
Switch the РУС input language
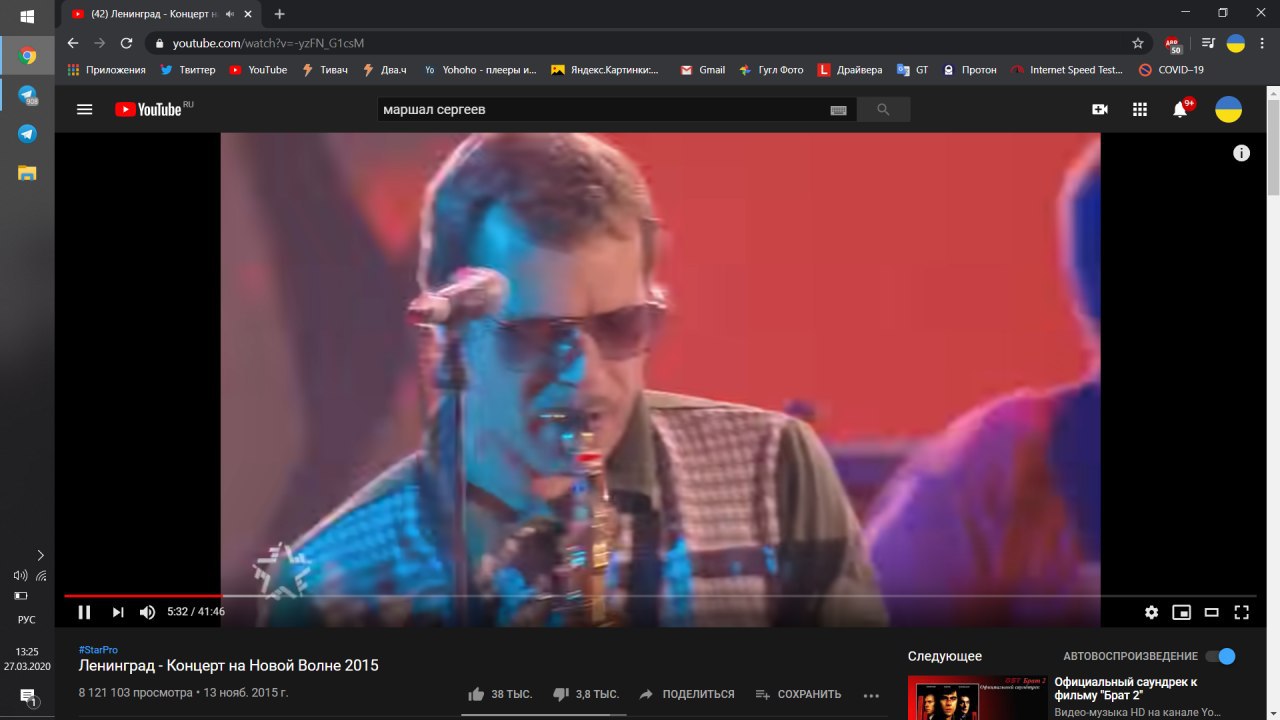[x=27, y=620]
